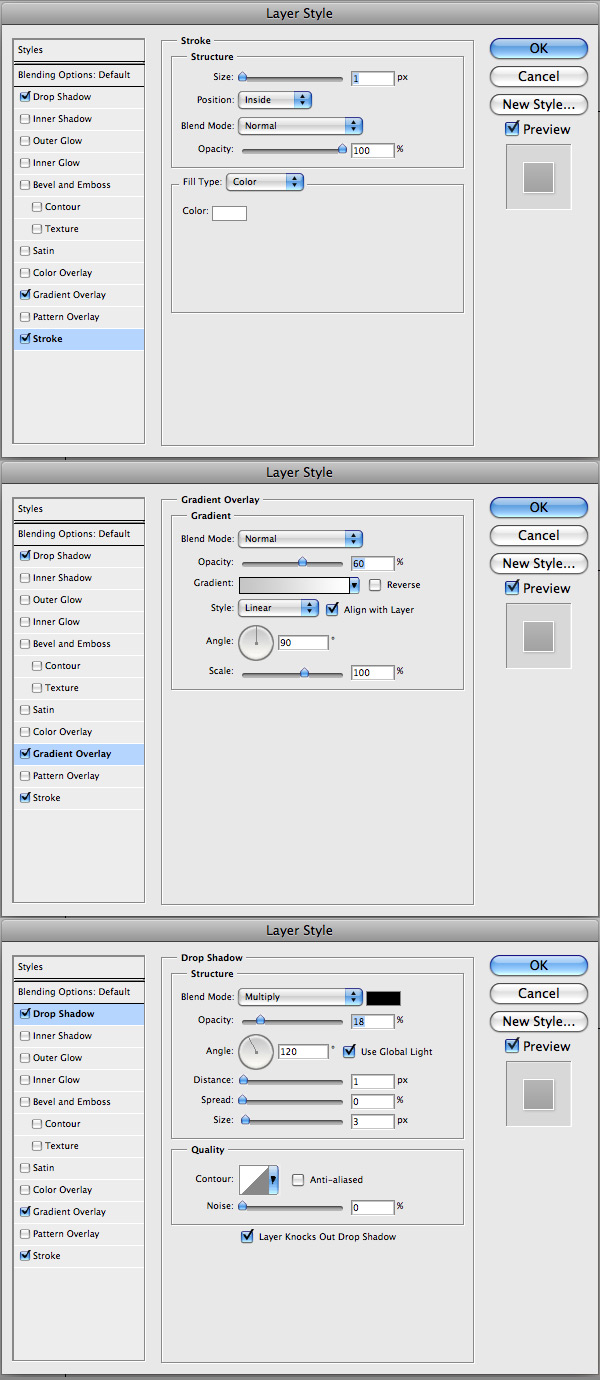Viewport: 600px width, 1380px height.
Task: Open the gradient editor bar in Gradient Overlay
Action: [293, 585]
